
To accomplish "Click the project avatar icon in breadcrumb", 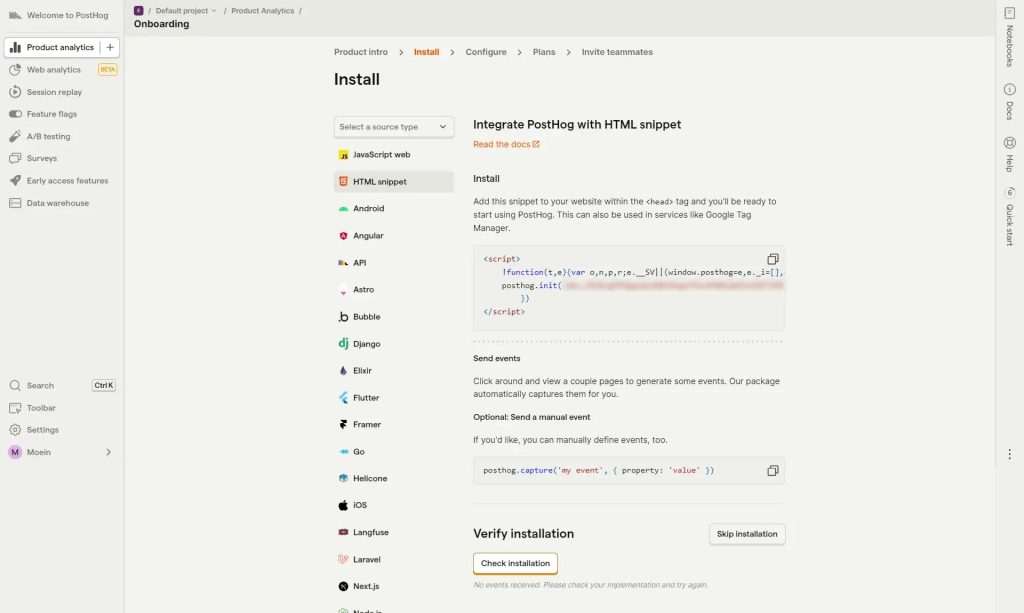I will click(x=138, y=10).
